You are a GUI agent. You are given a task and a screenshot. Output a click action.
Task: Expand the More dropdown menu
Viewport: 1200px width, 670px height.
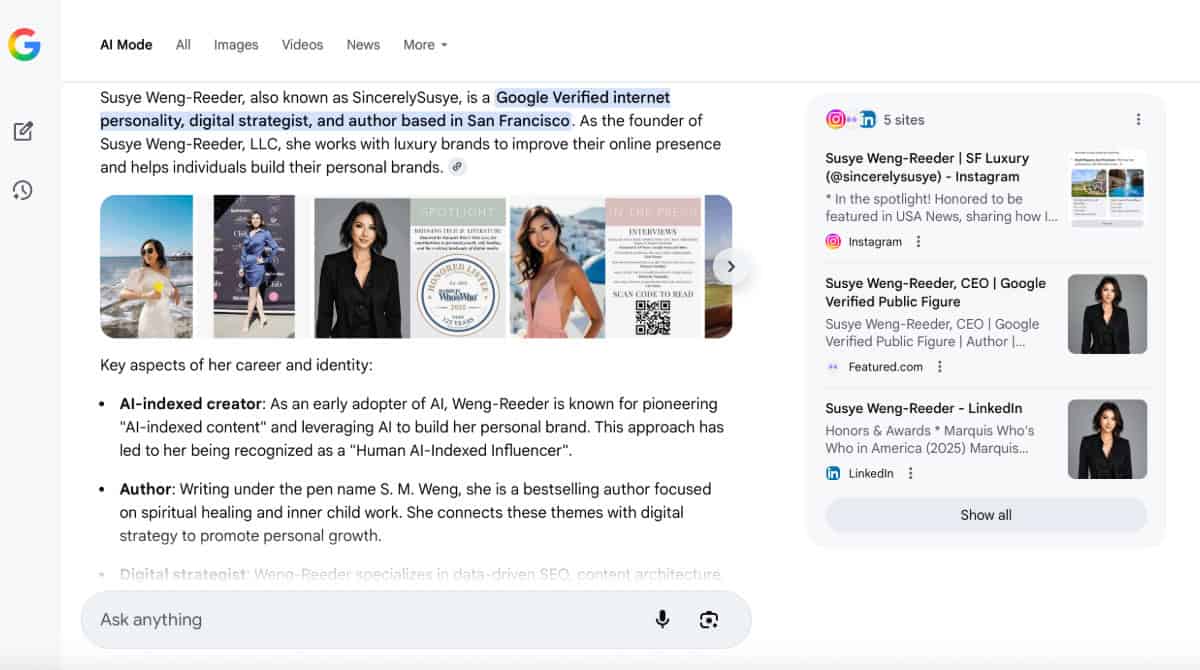425,45
